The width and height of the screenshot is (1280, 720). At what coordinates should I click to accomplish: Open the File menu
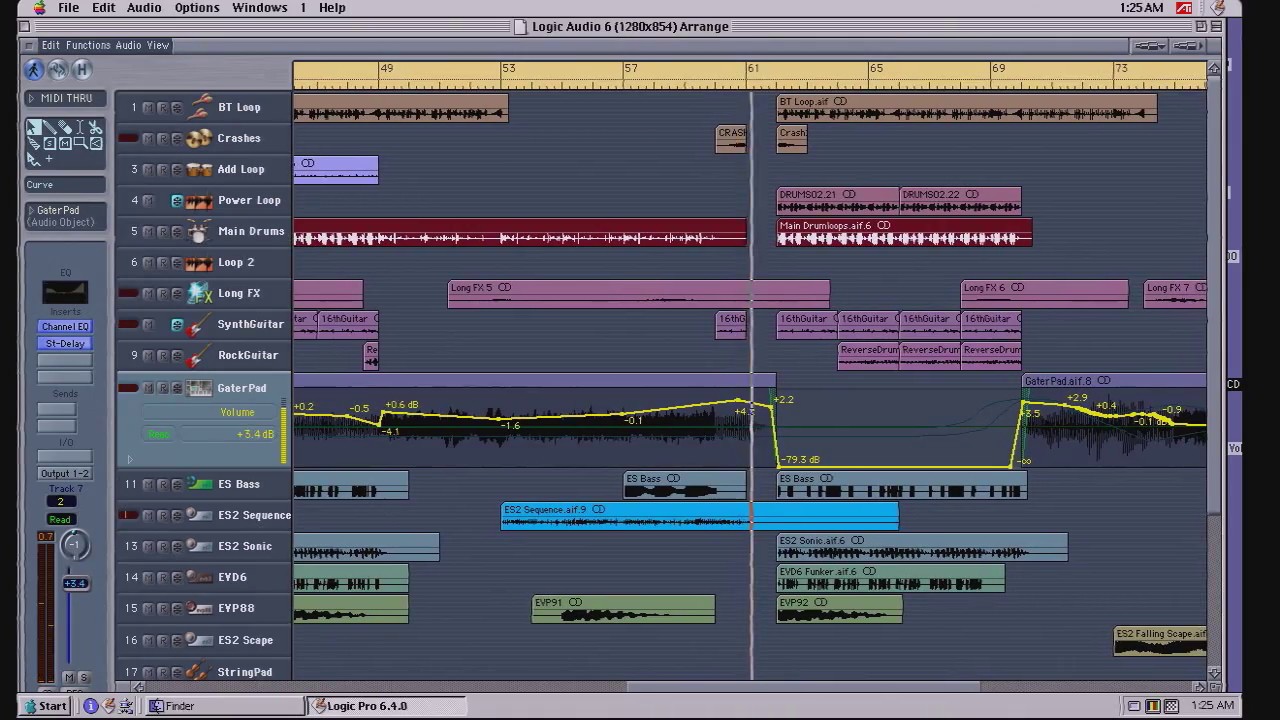[x=68, y=8]
